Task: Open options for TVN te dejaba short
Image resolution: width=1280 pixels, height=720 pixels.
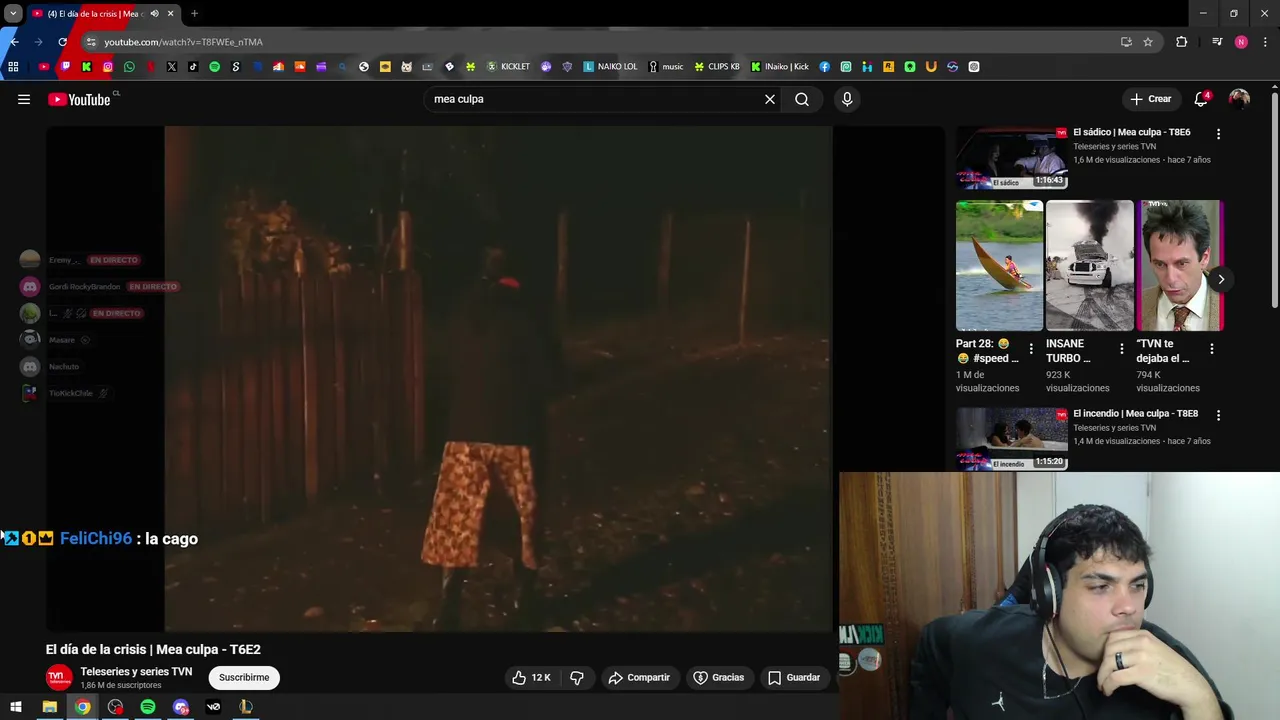Action: pos(1212,349)
